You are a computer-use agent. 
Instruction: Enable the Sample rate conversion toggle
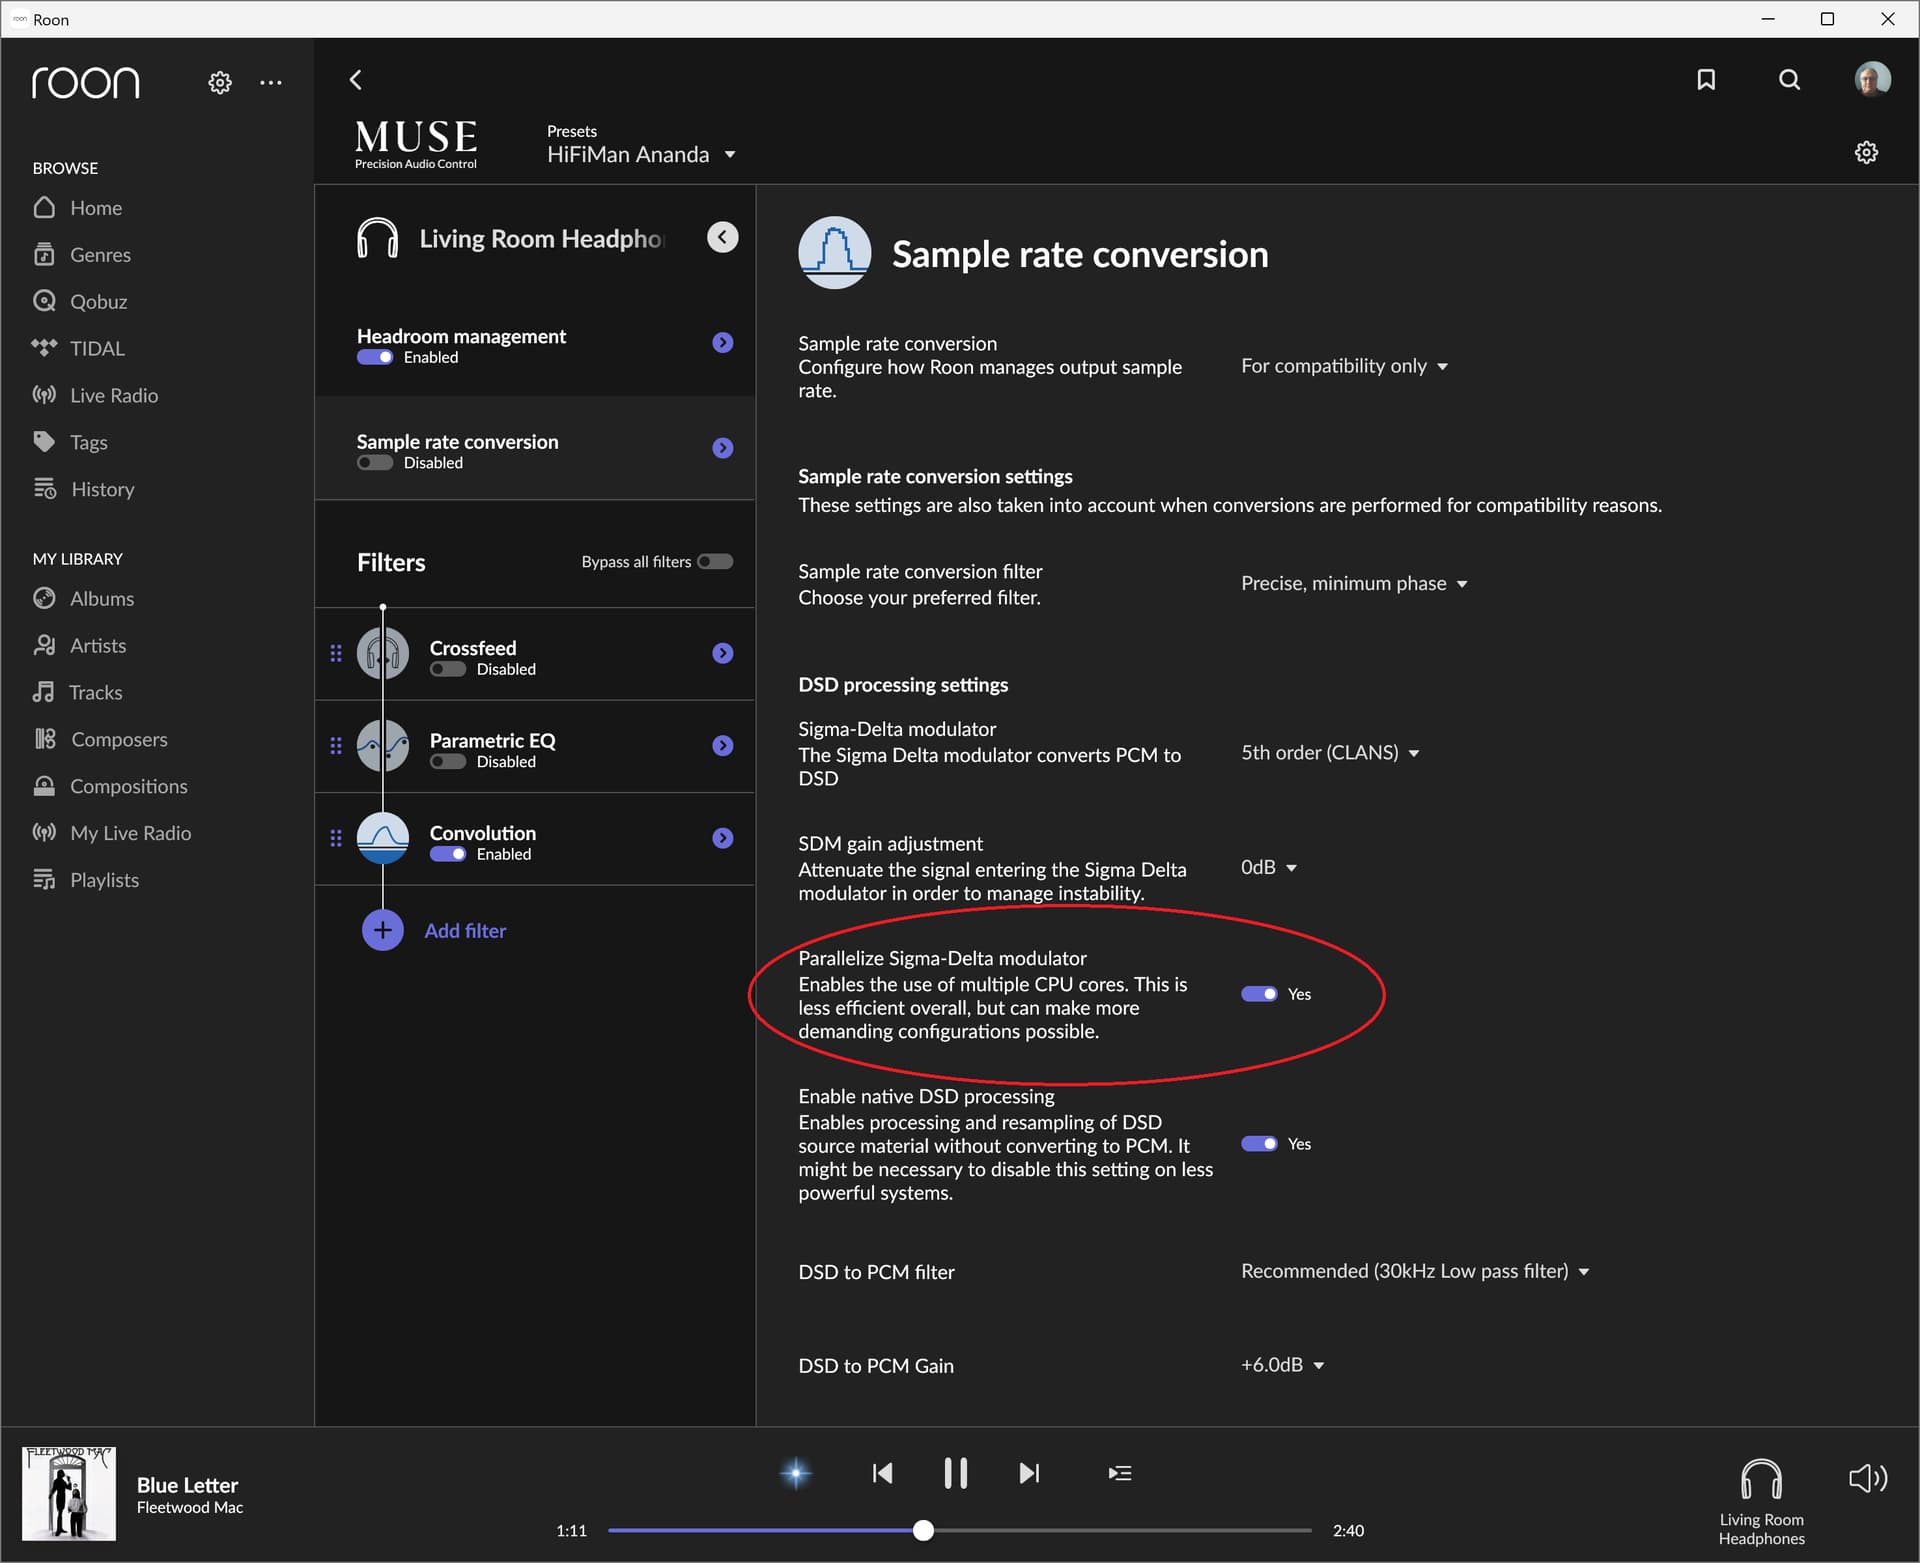[374, 462]
